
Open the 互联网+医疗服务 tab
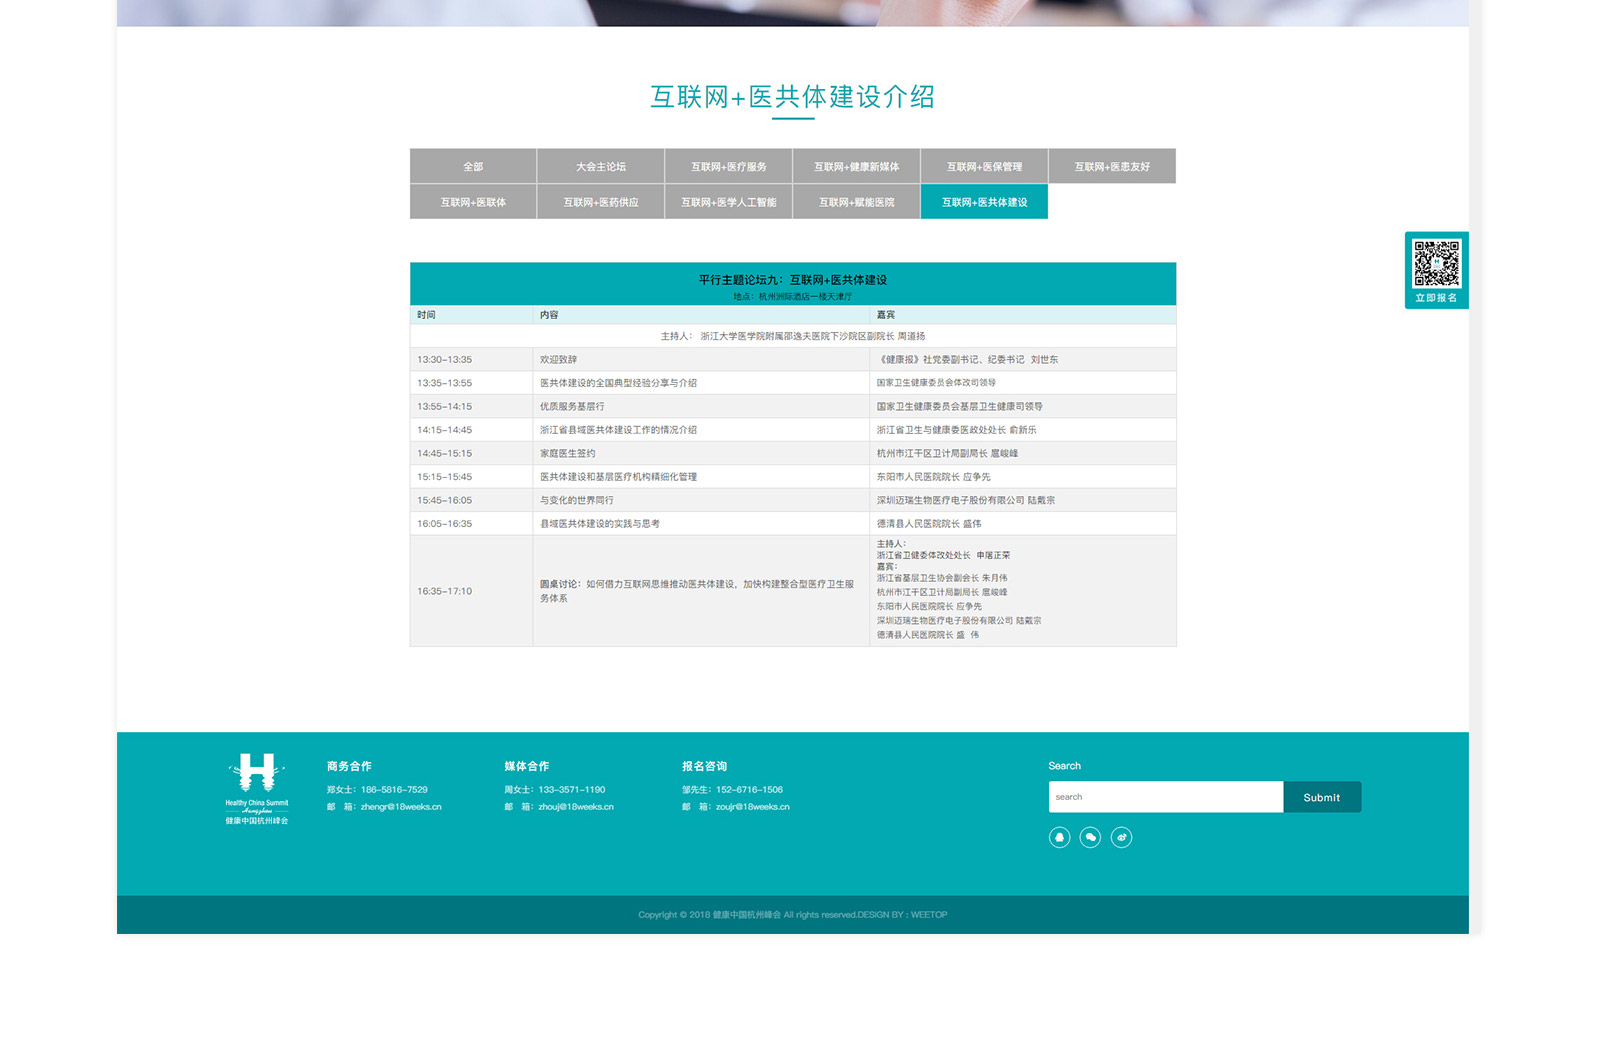point(729,167)
